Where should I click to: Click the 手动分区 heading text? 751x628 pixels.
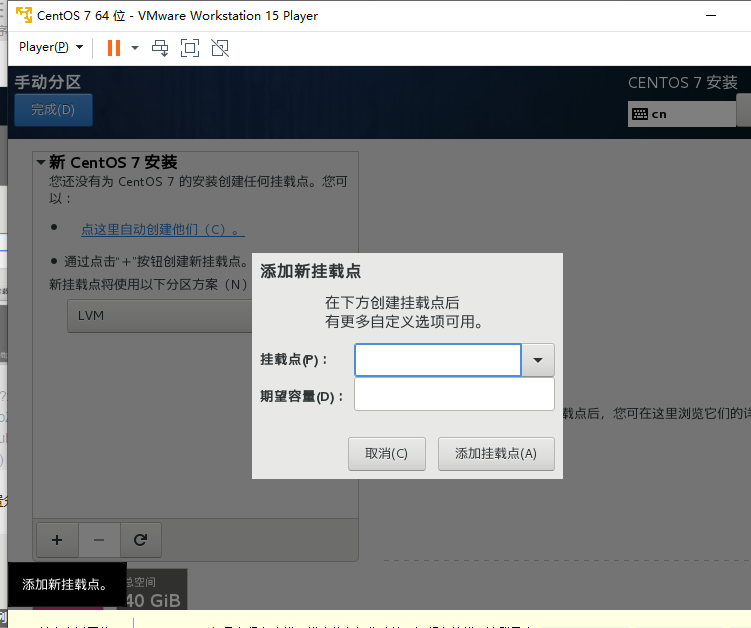click(48, 82)
